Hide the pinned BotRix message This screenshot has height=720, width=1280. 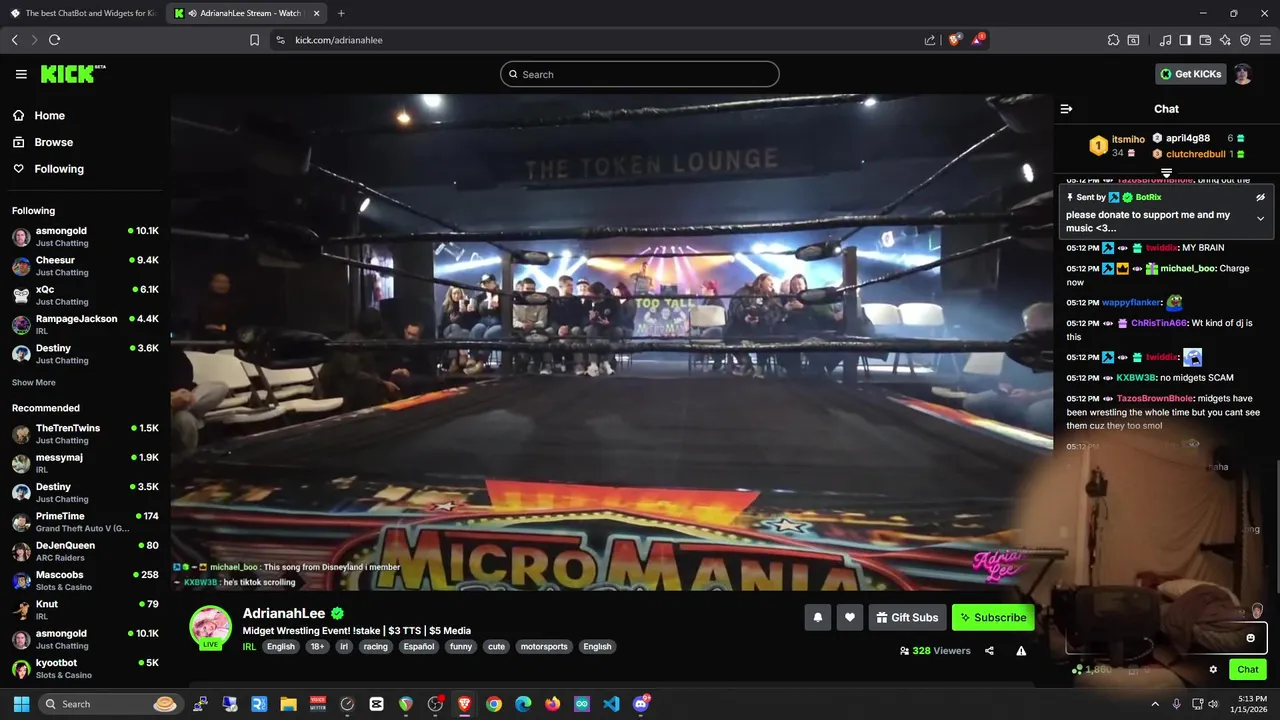1260,197
